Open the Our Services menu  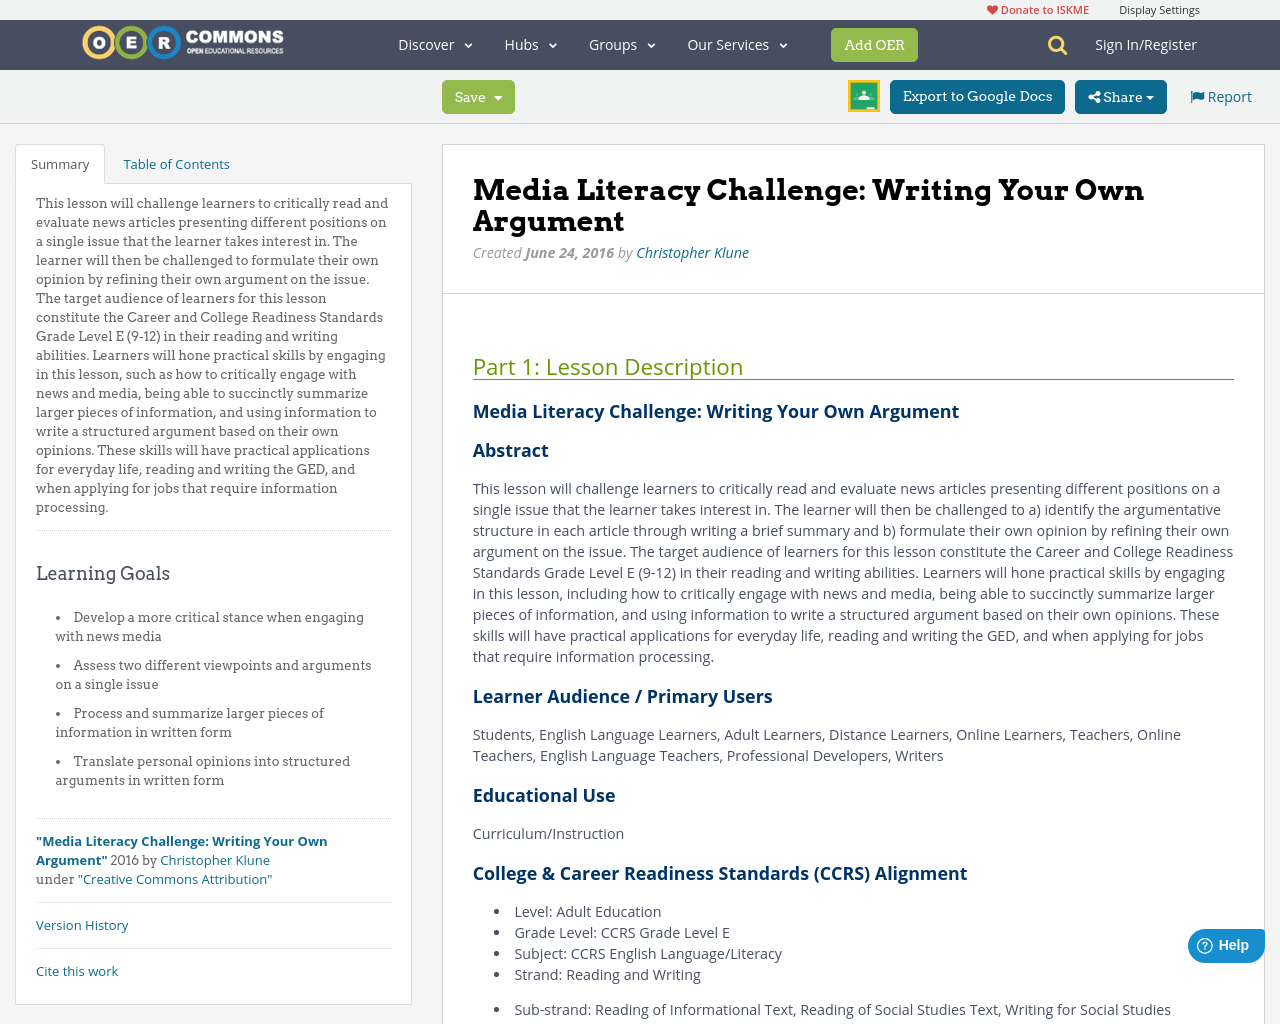pos(737,43)
